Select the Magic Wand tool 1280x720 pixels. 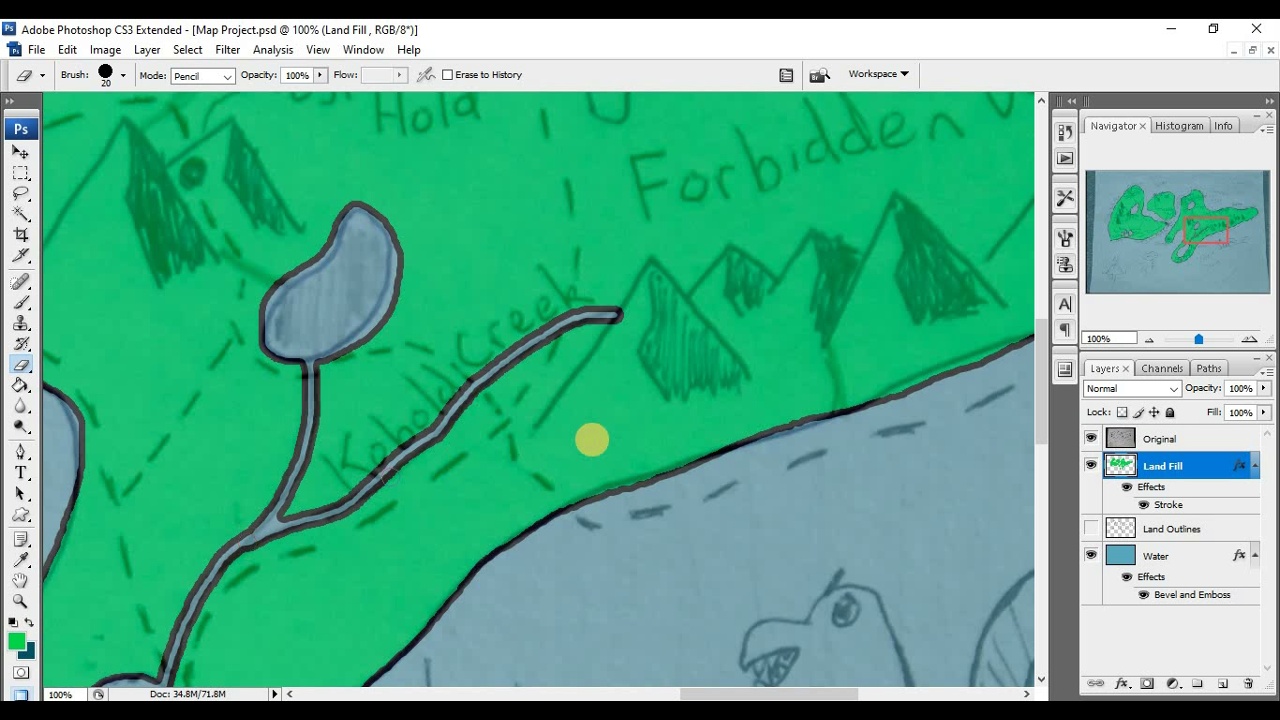(20, 213)
